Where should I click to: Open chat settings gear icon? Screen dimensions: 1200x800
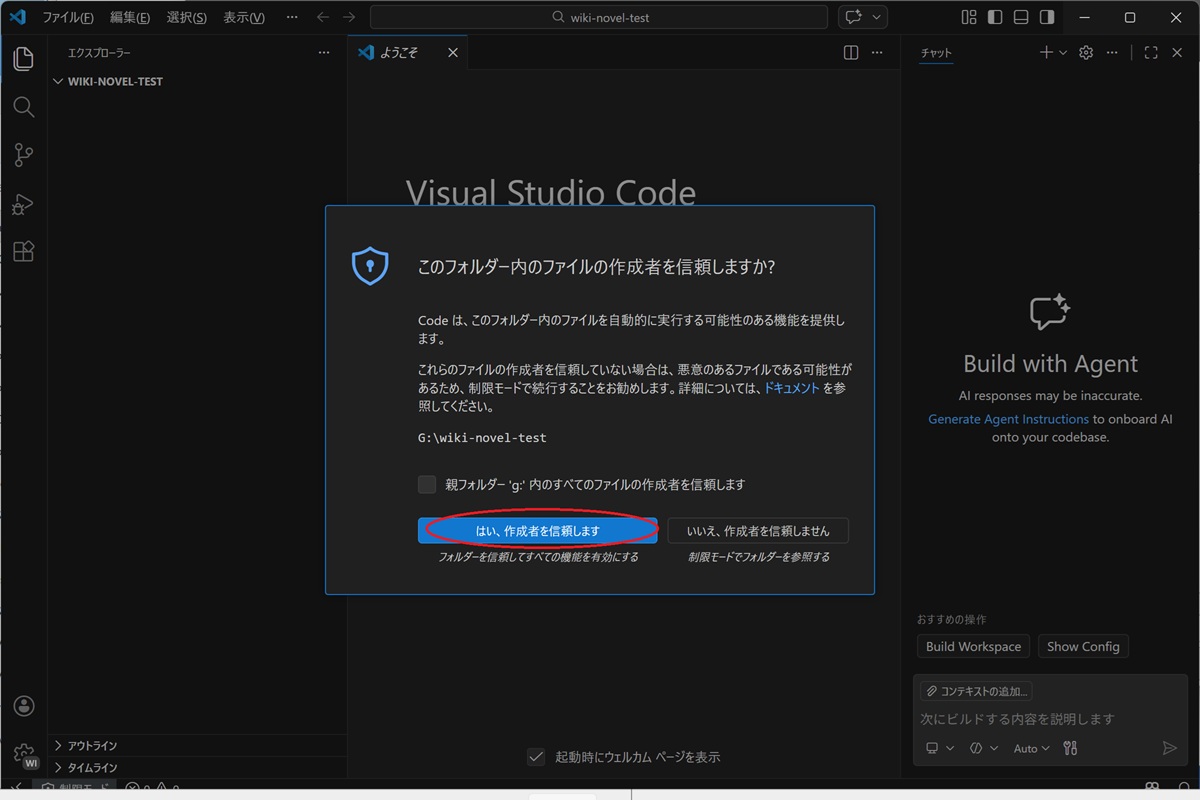click(1086, 53)
